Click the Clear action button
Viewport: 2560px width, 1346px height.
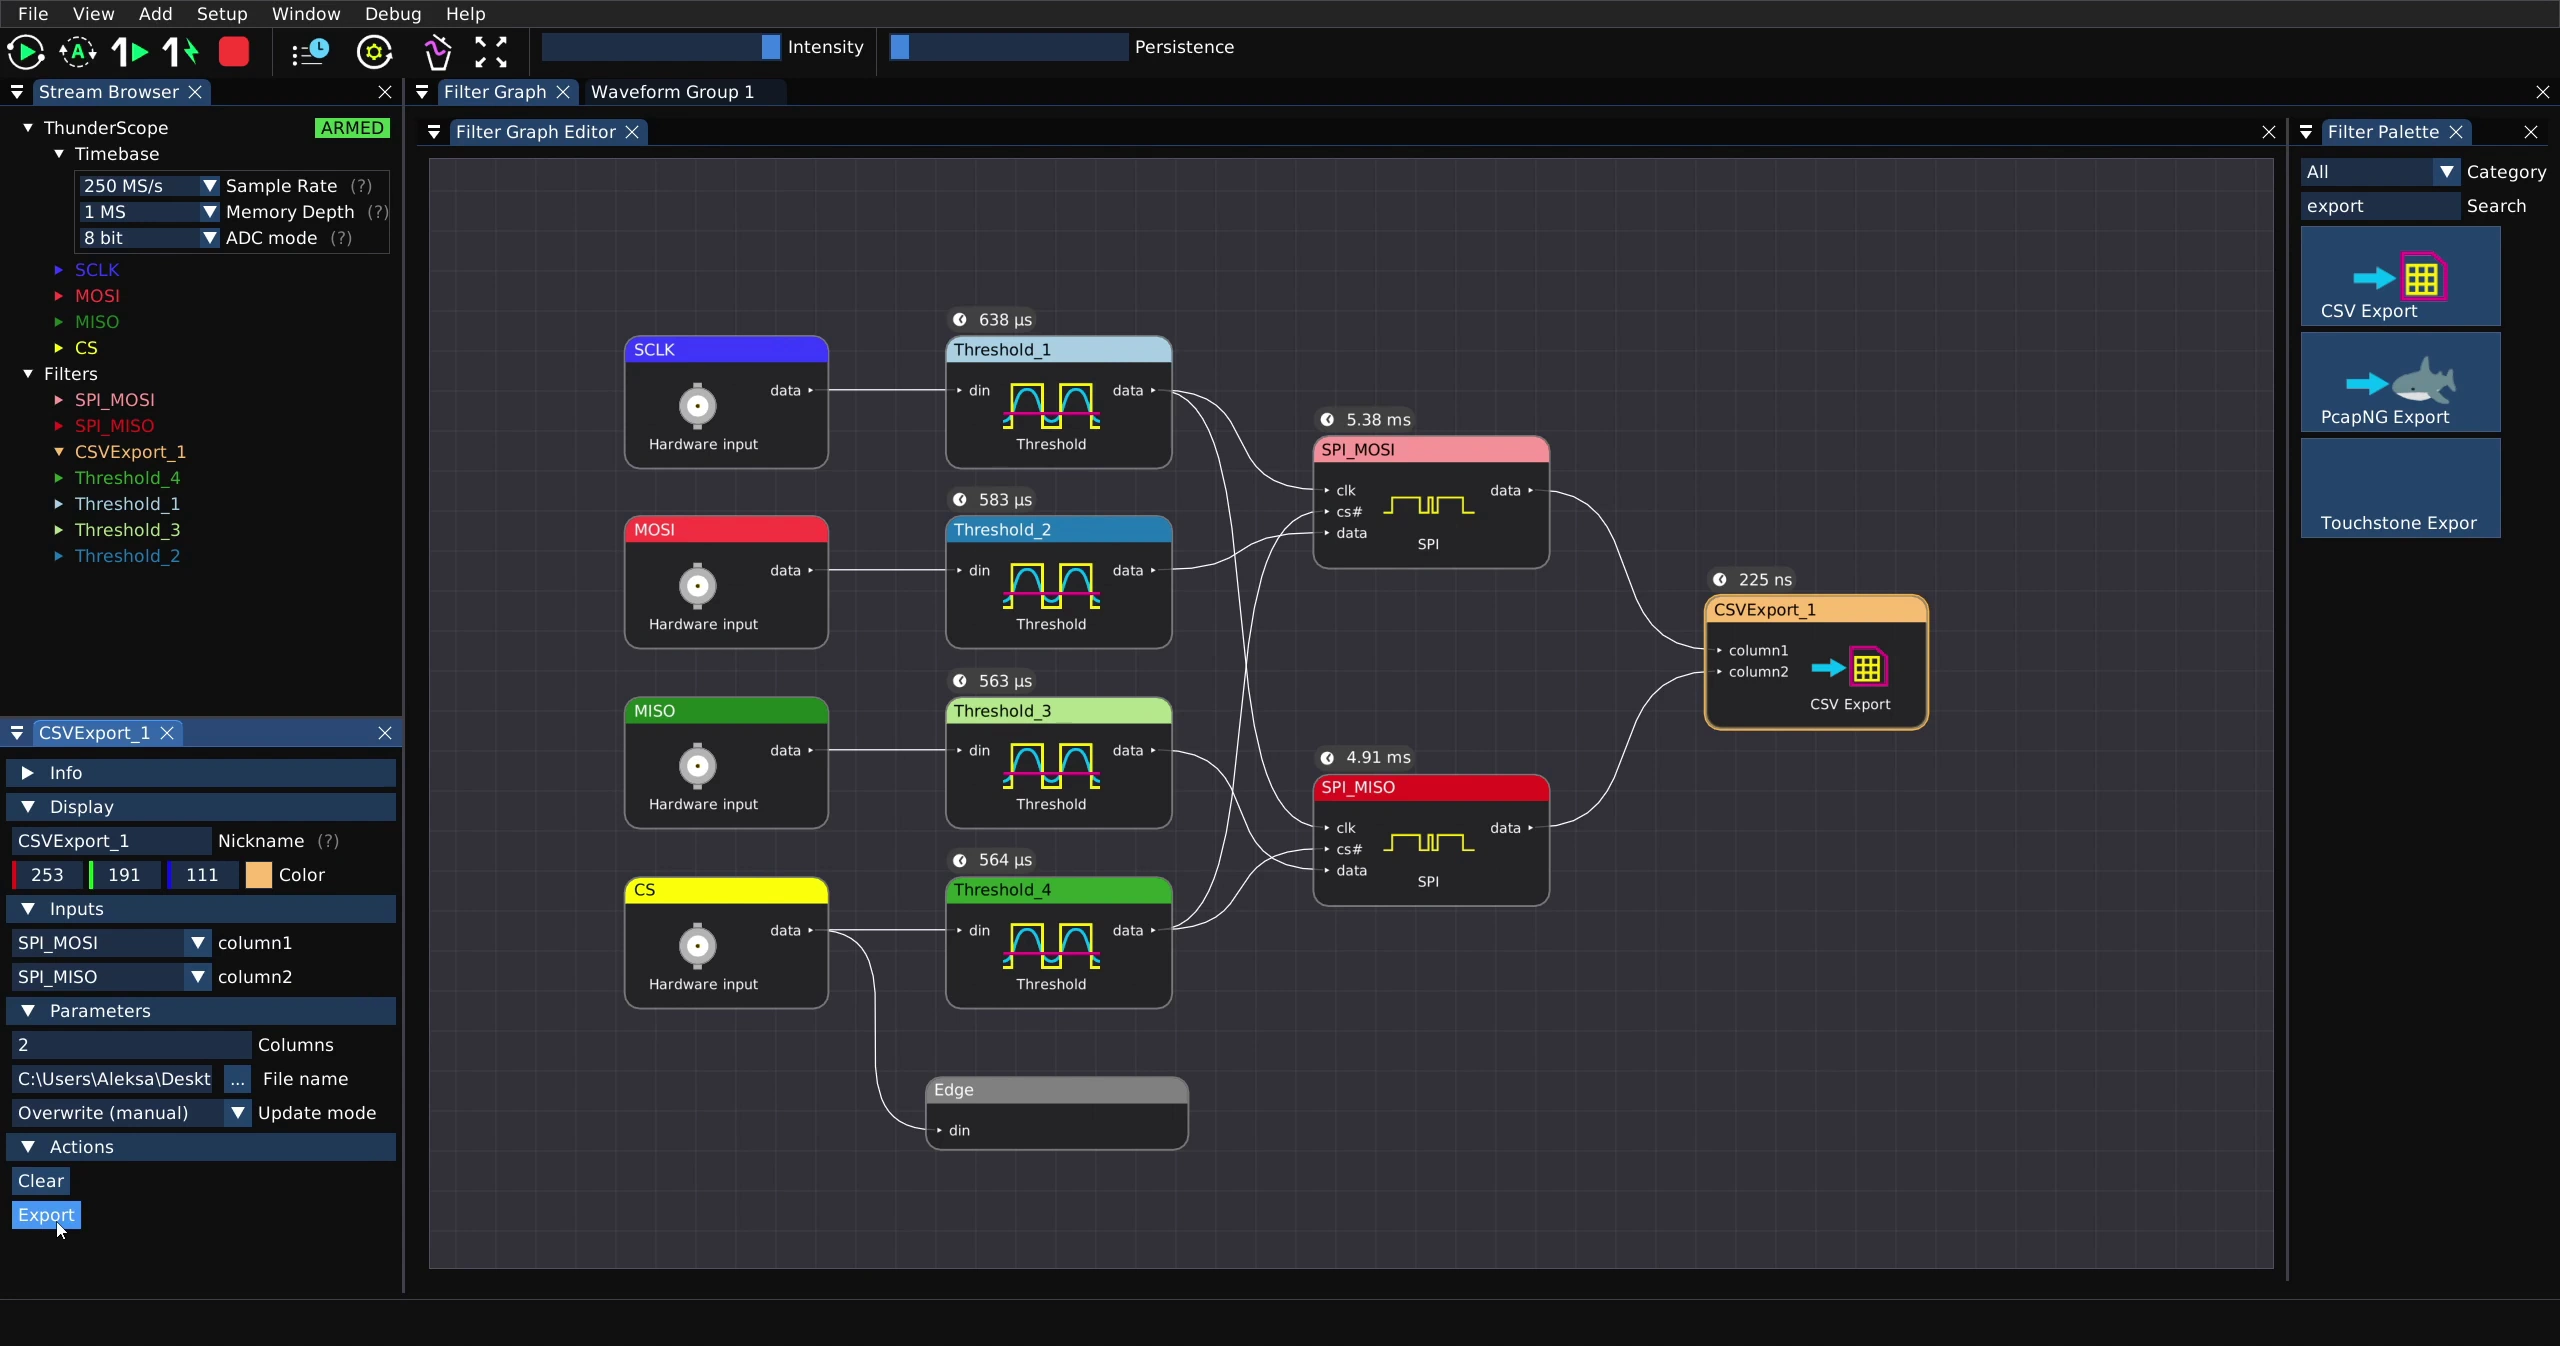coord(41,1181)
